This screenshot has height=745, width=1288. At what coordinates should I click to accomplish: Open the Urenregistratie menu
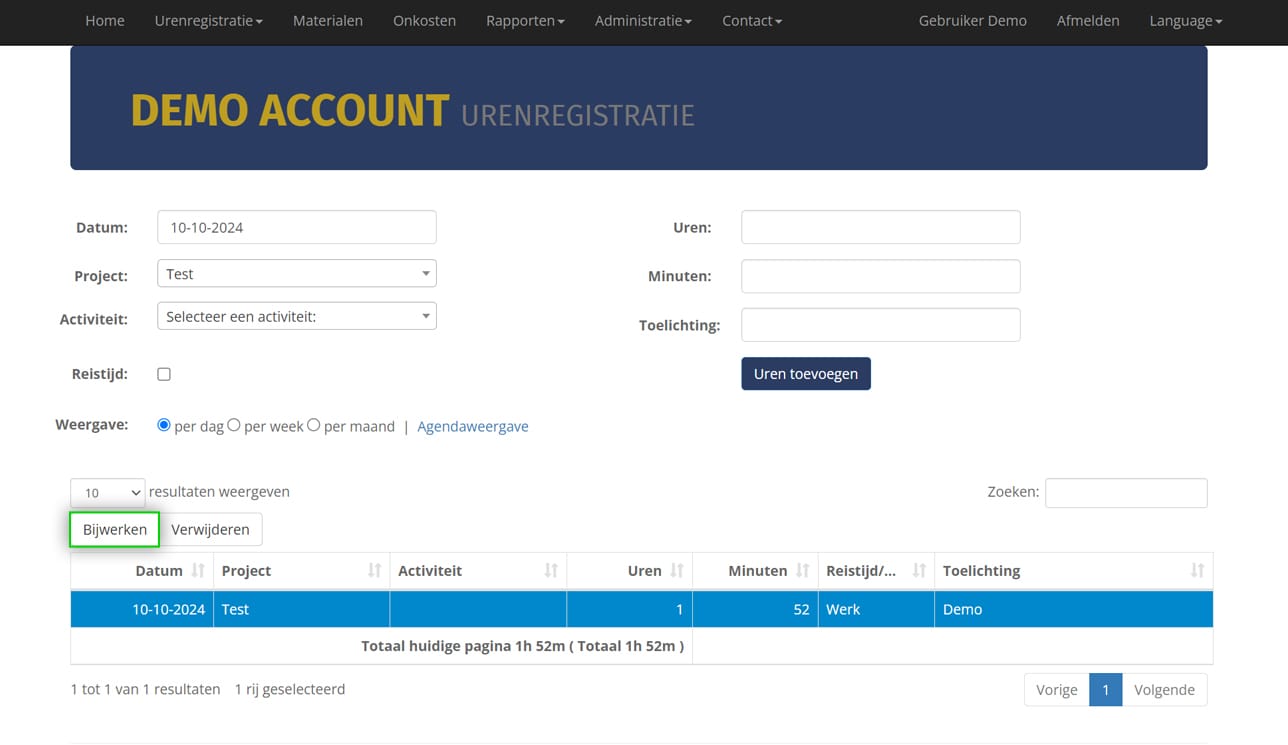coord(209,21)
